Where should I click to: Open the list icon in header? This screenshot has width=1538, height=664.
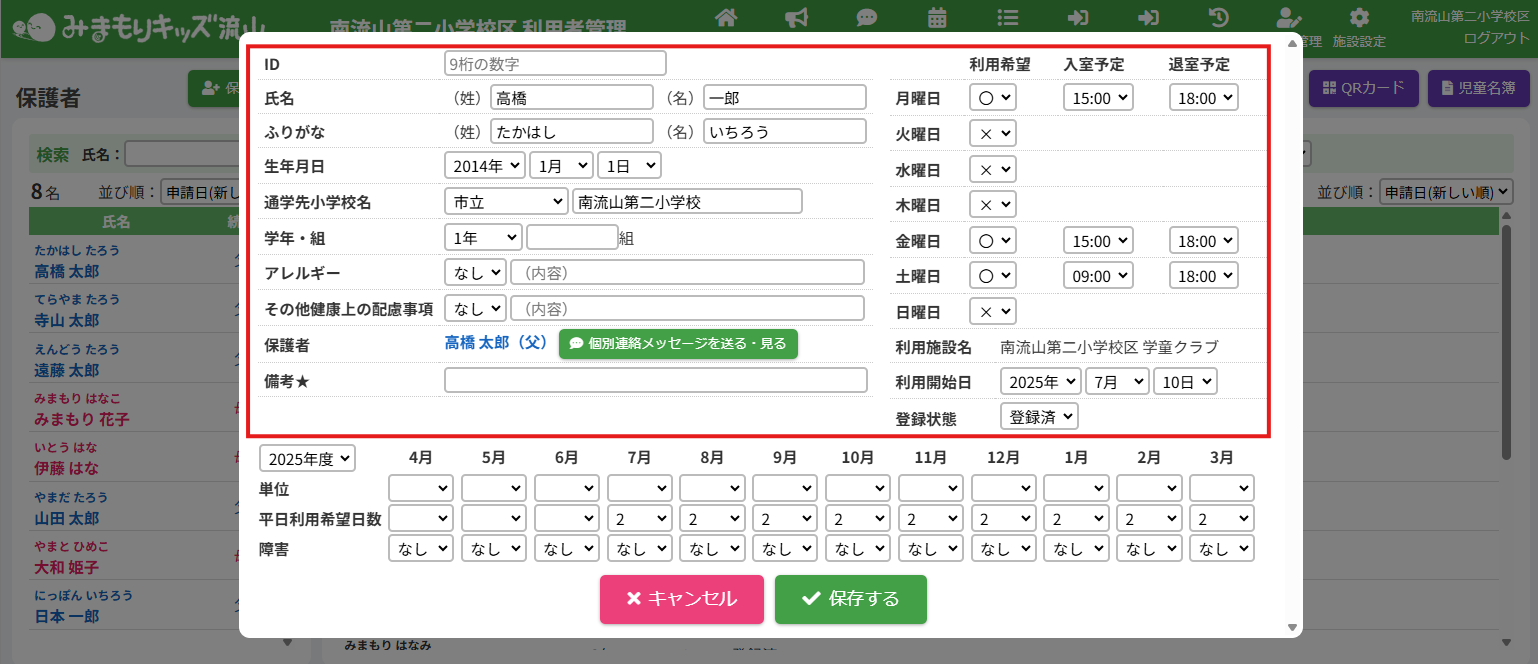pos(1008,17)
